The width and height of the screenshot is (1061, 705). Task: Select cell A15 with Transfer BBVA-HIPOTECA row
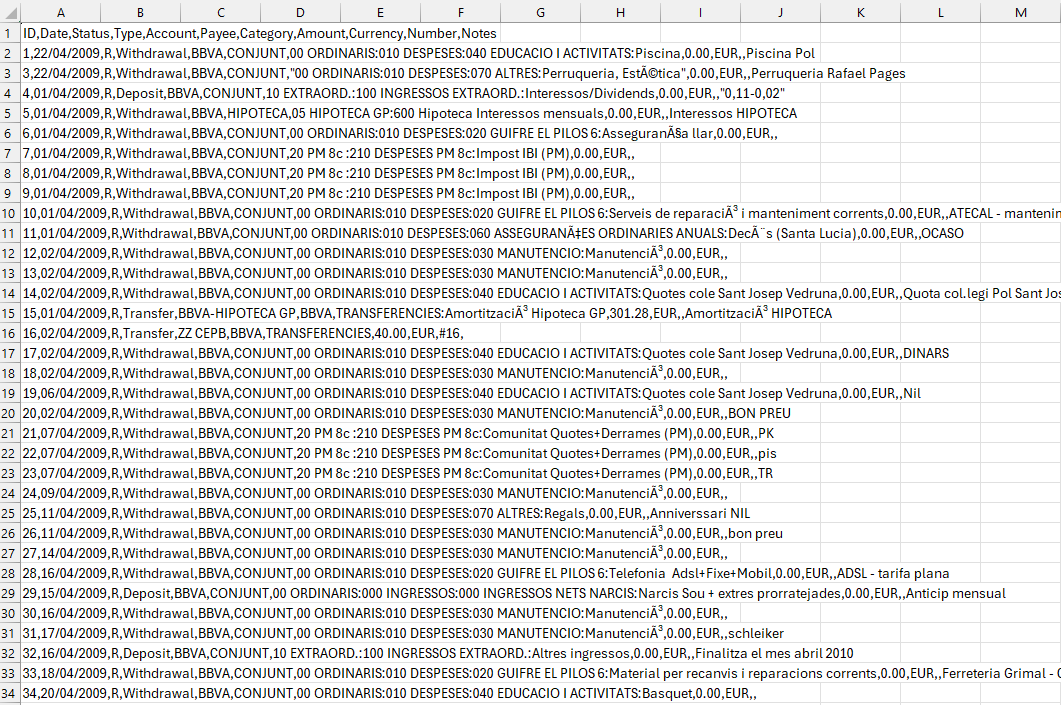60,313
